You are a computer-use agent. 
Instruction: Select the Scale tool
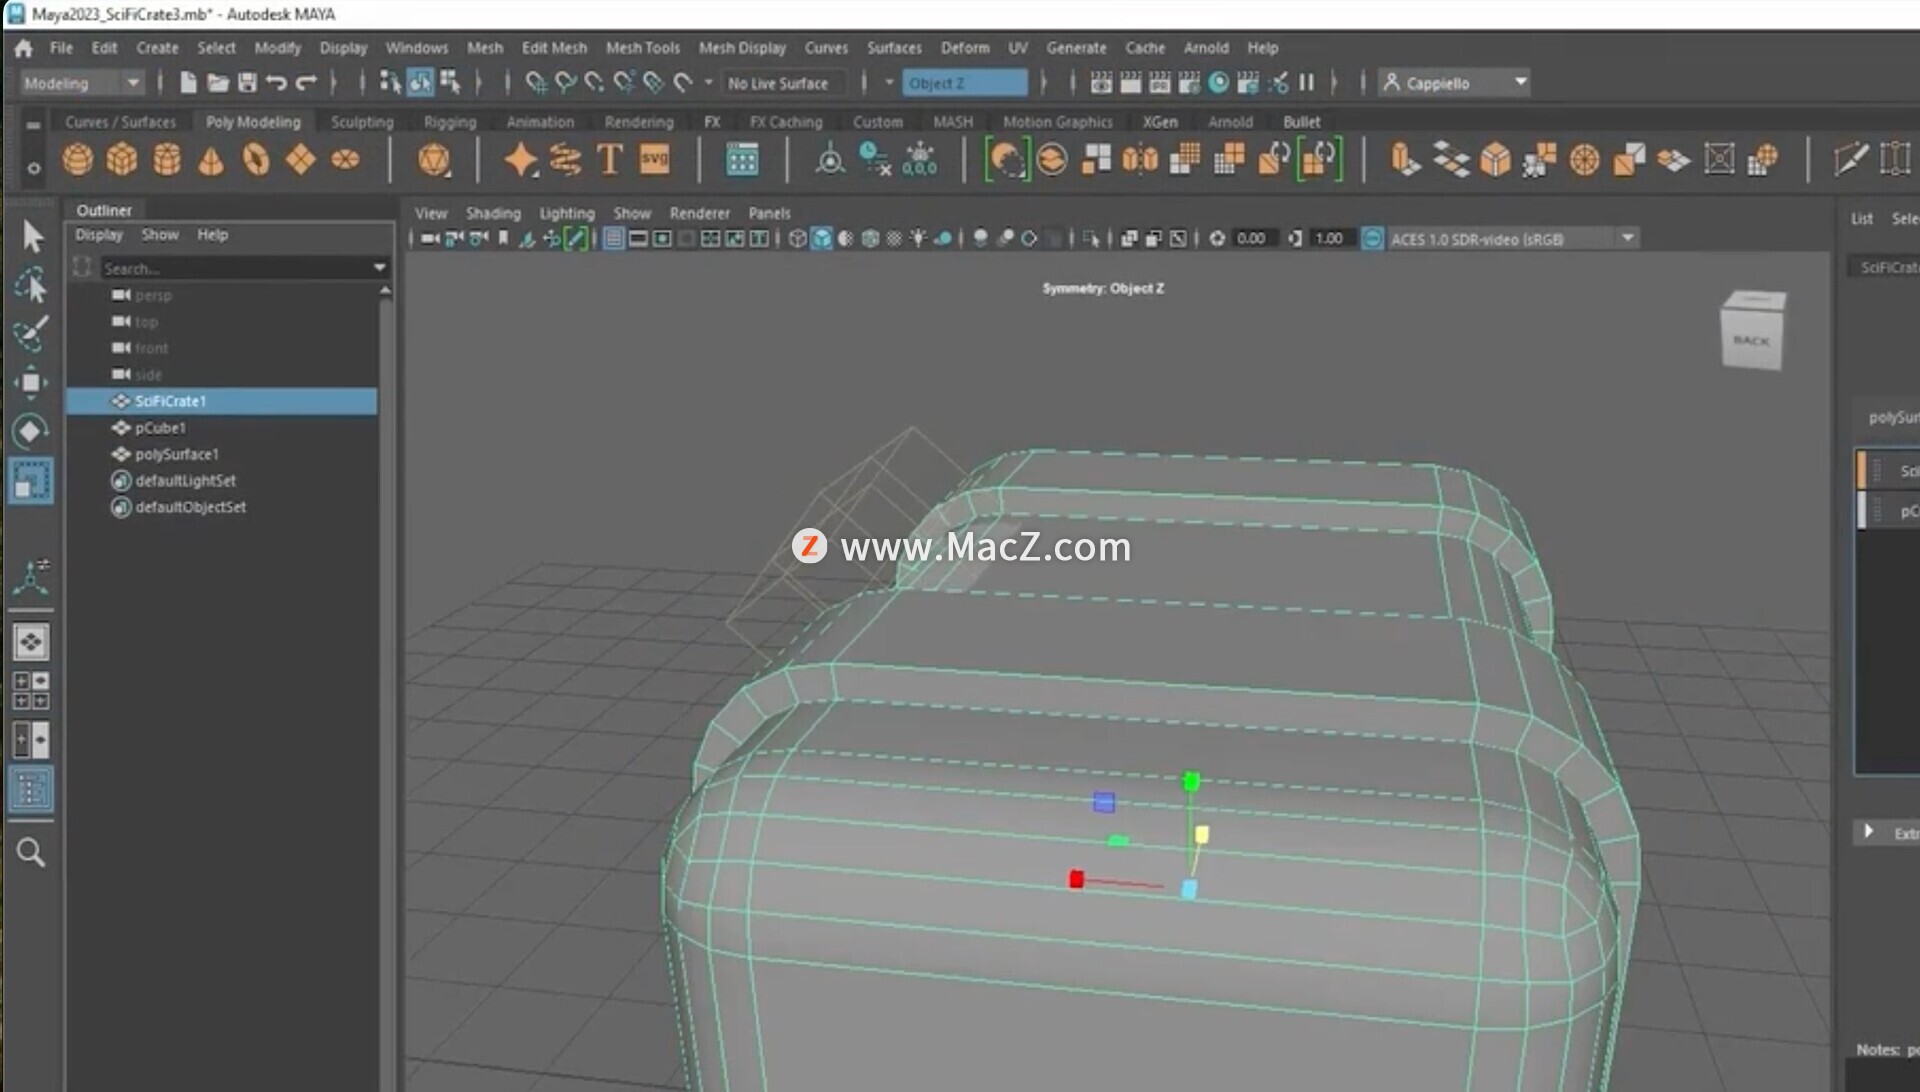[x=31, y=481]
